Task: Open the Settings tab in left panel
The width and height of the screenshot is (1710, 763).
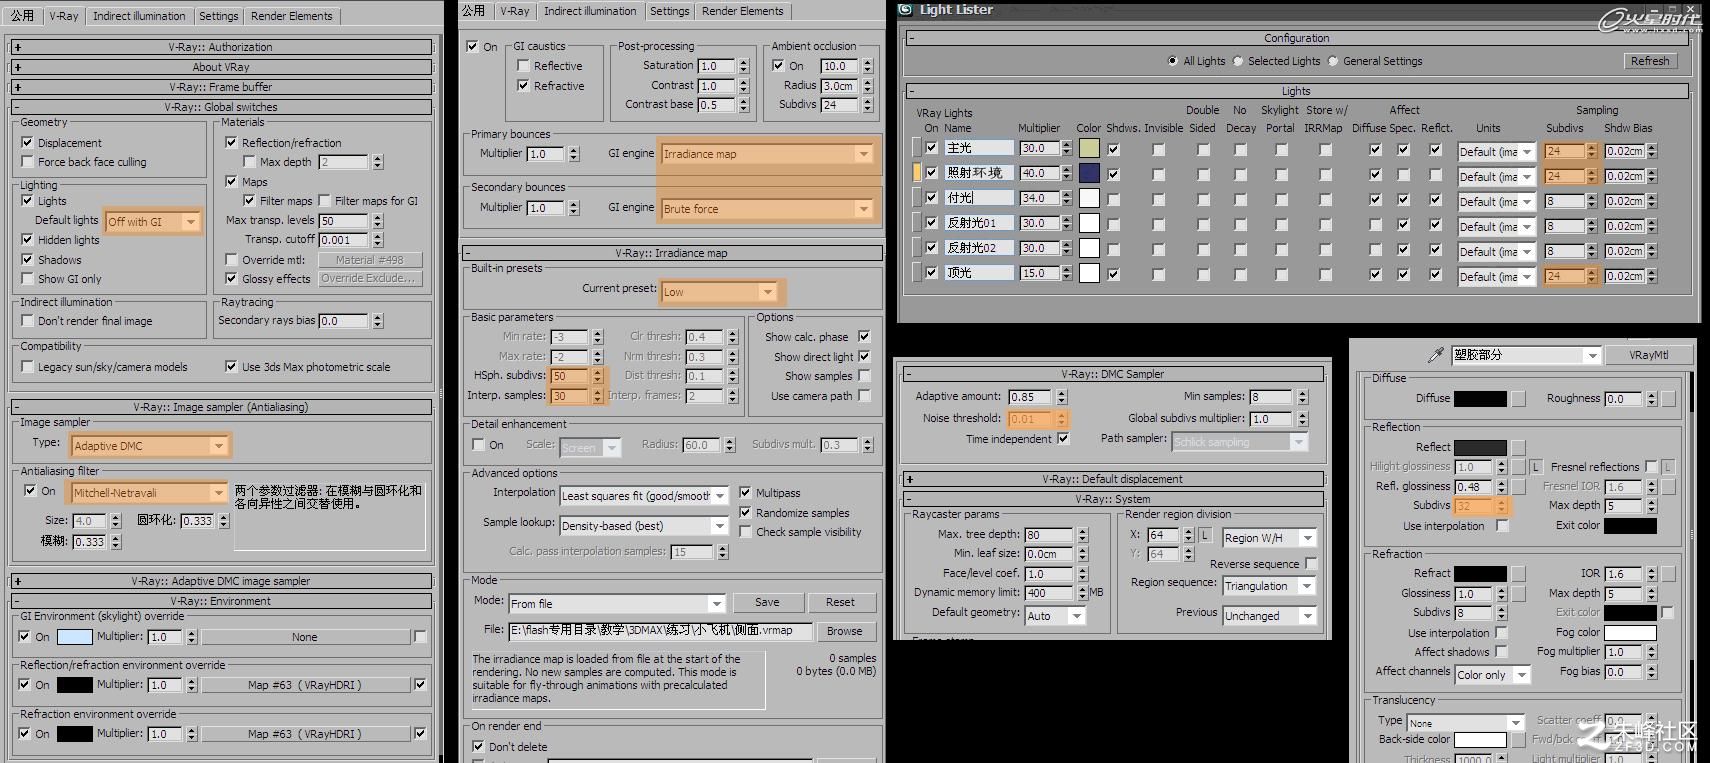Action: 218,16
